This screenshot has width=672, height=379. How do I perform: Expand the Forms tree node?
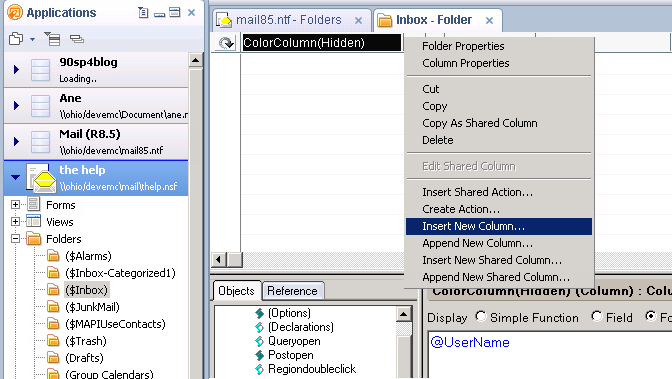15,205
